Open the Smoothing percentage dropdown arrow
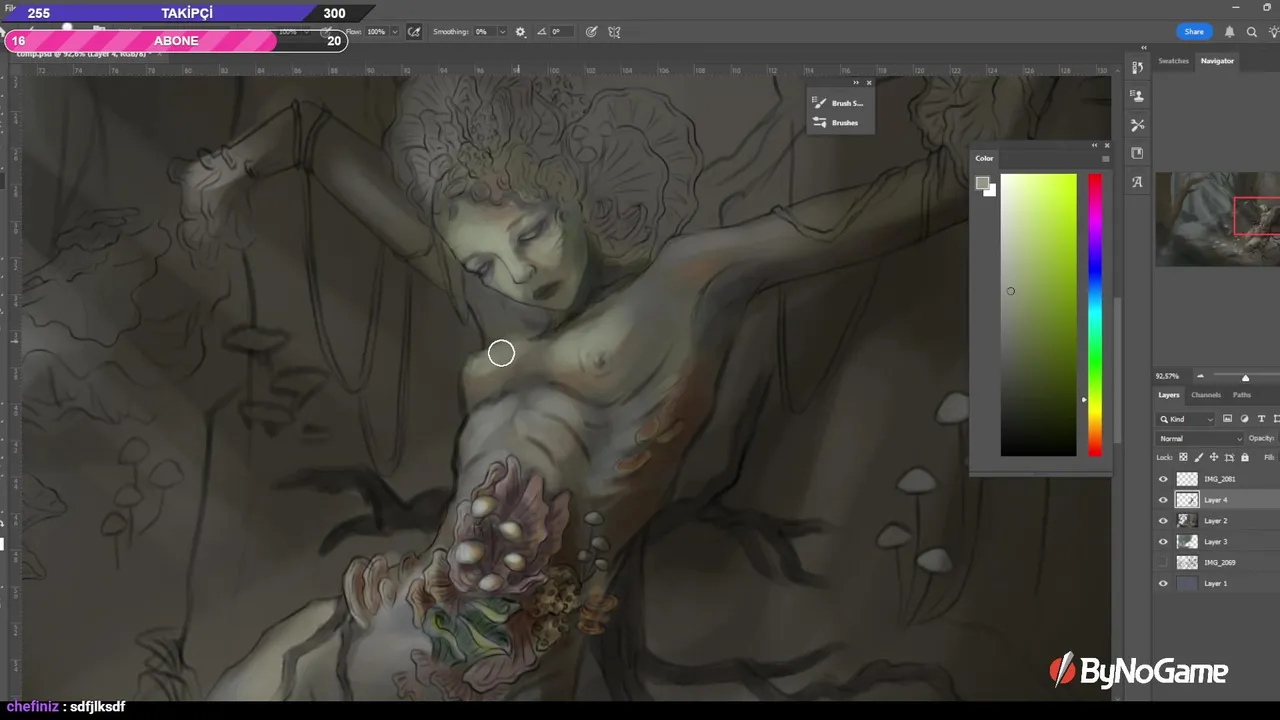The width and height of the screenshot is (1280, 720). pos(502,32)
